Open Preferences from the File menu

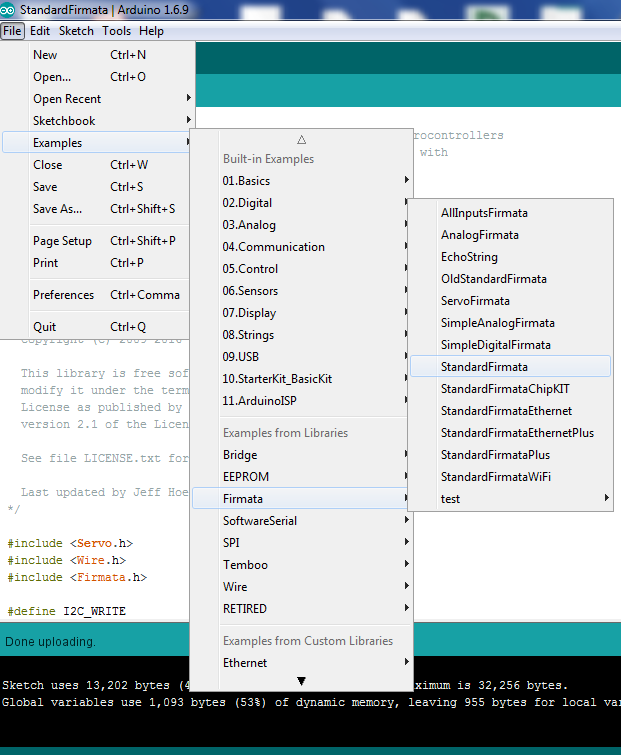pyautogui.click(x=98, y=295)
